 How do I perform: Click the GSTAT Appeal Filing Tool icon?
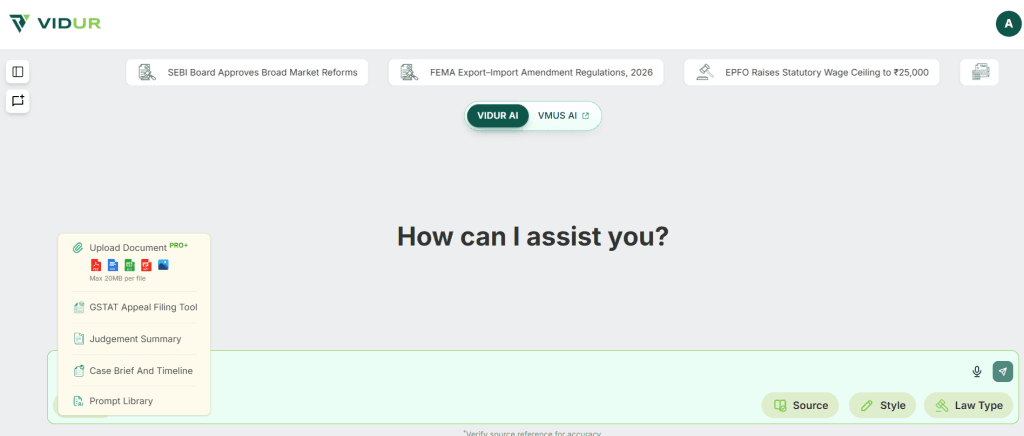(78, 307)
